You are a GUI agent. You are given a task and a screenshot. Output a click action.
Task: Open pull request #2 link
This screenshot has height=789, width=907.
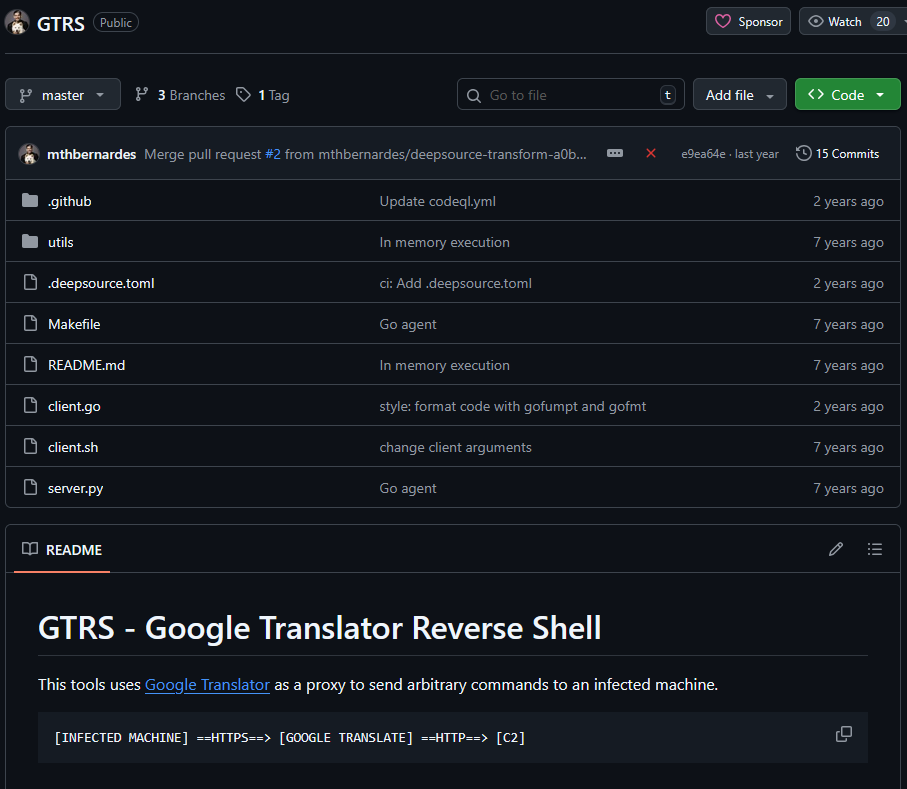(273, 154)
